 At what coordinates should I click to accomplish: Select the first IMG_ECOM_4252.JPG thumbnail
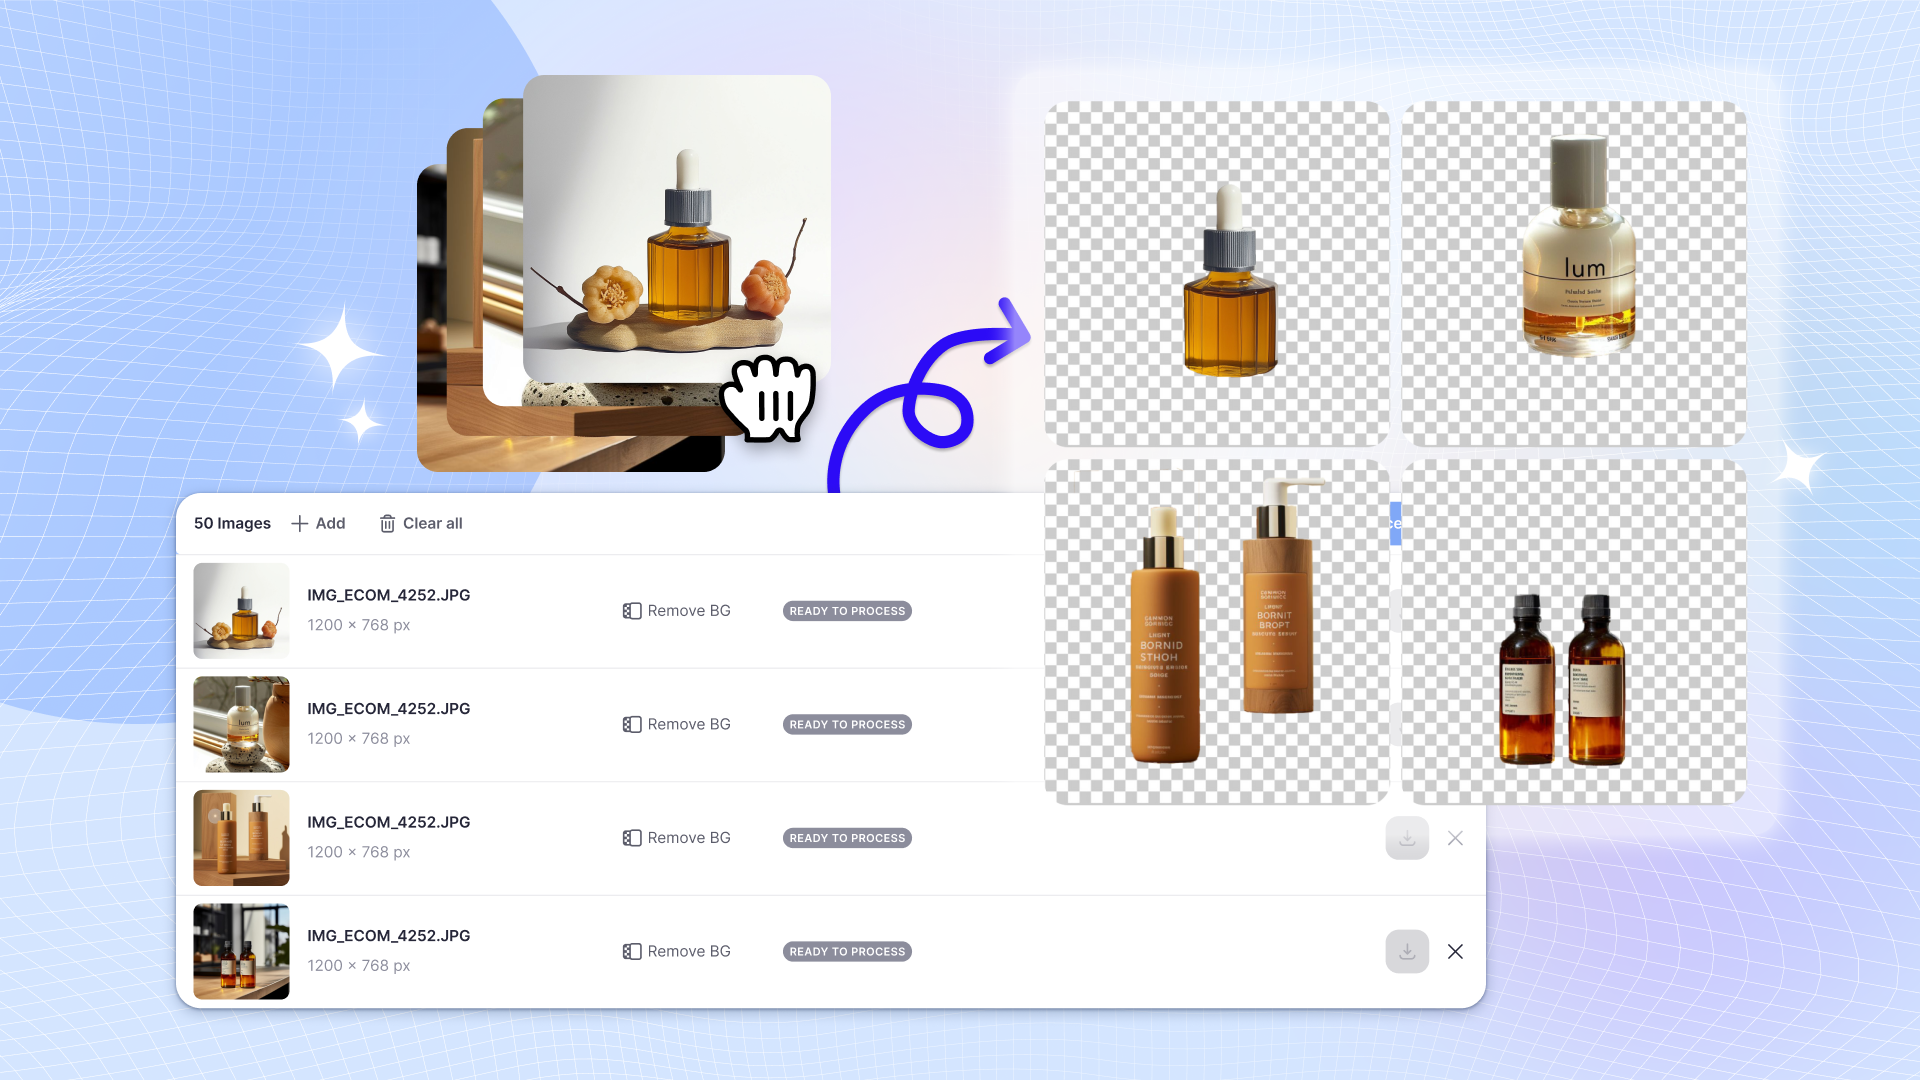[x=241, y=609]
